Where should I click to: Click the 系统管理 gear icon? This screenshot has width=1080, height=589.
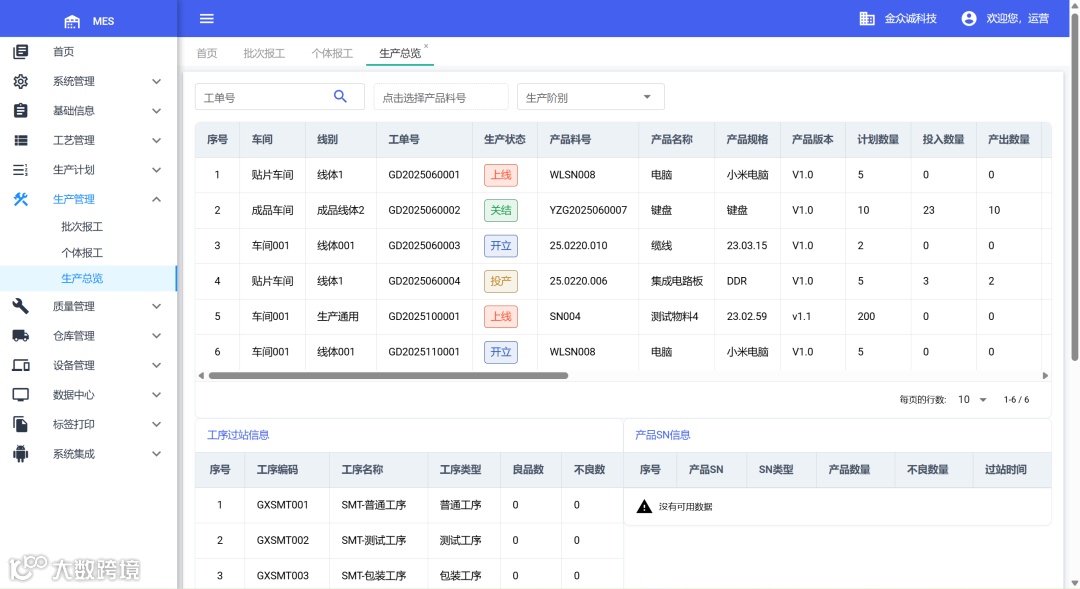click(21, 81)
